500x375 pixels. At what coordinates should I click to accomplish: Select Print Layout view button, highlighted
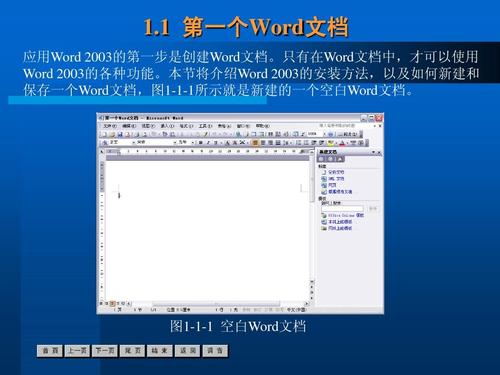(112, 303)
